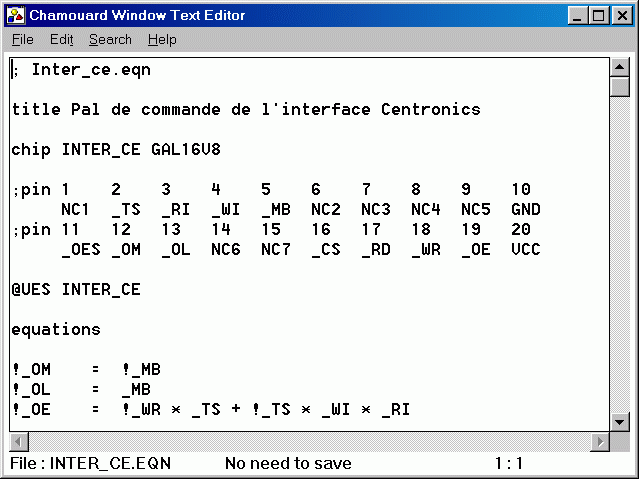Viewport: 639px width, 479px height.
Task: Click the horizontal scrollbar left arrow
Action: pos(18,441)
